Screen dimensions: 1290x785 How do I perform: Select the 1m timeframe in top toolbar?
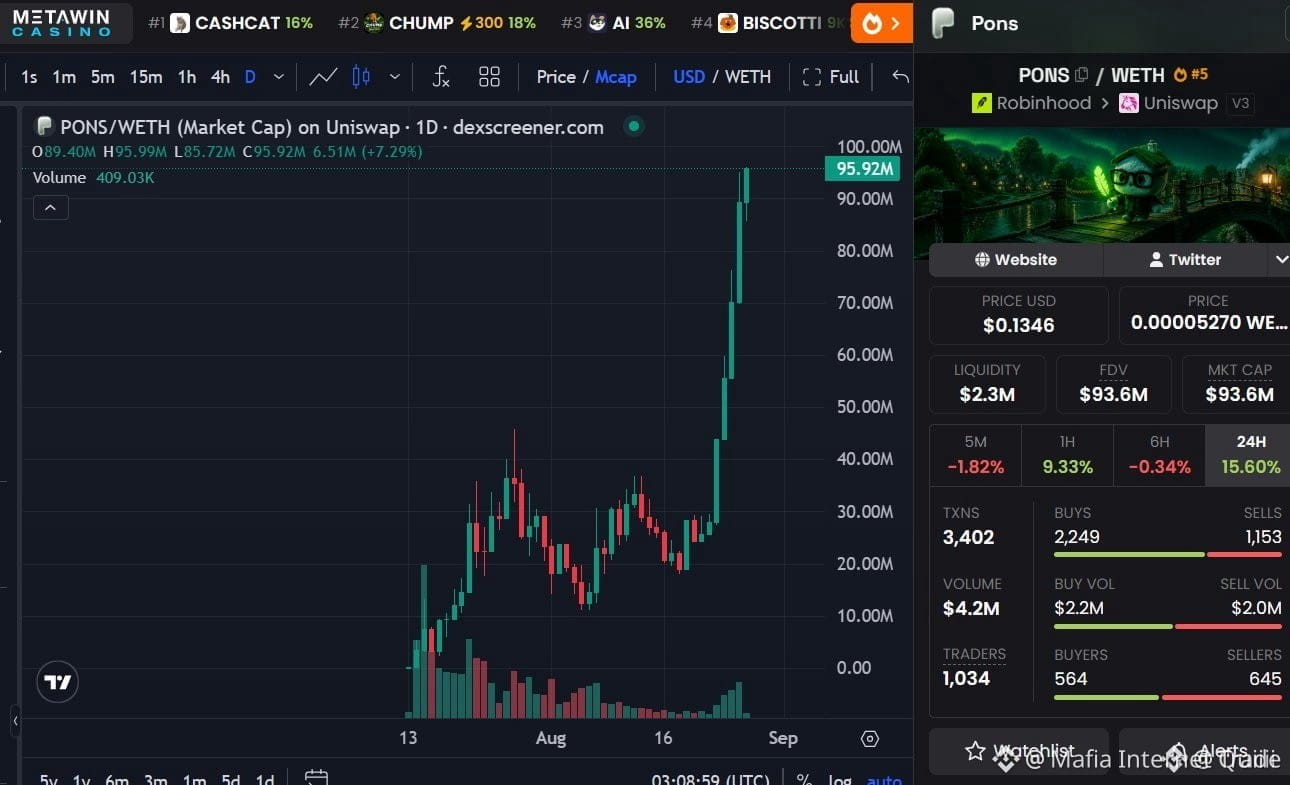pos(64,77)
